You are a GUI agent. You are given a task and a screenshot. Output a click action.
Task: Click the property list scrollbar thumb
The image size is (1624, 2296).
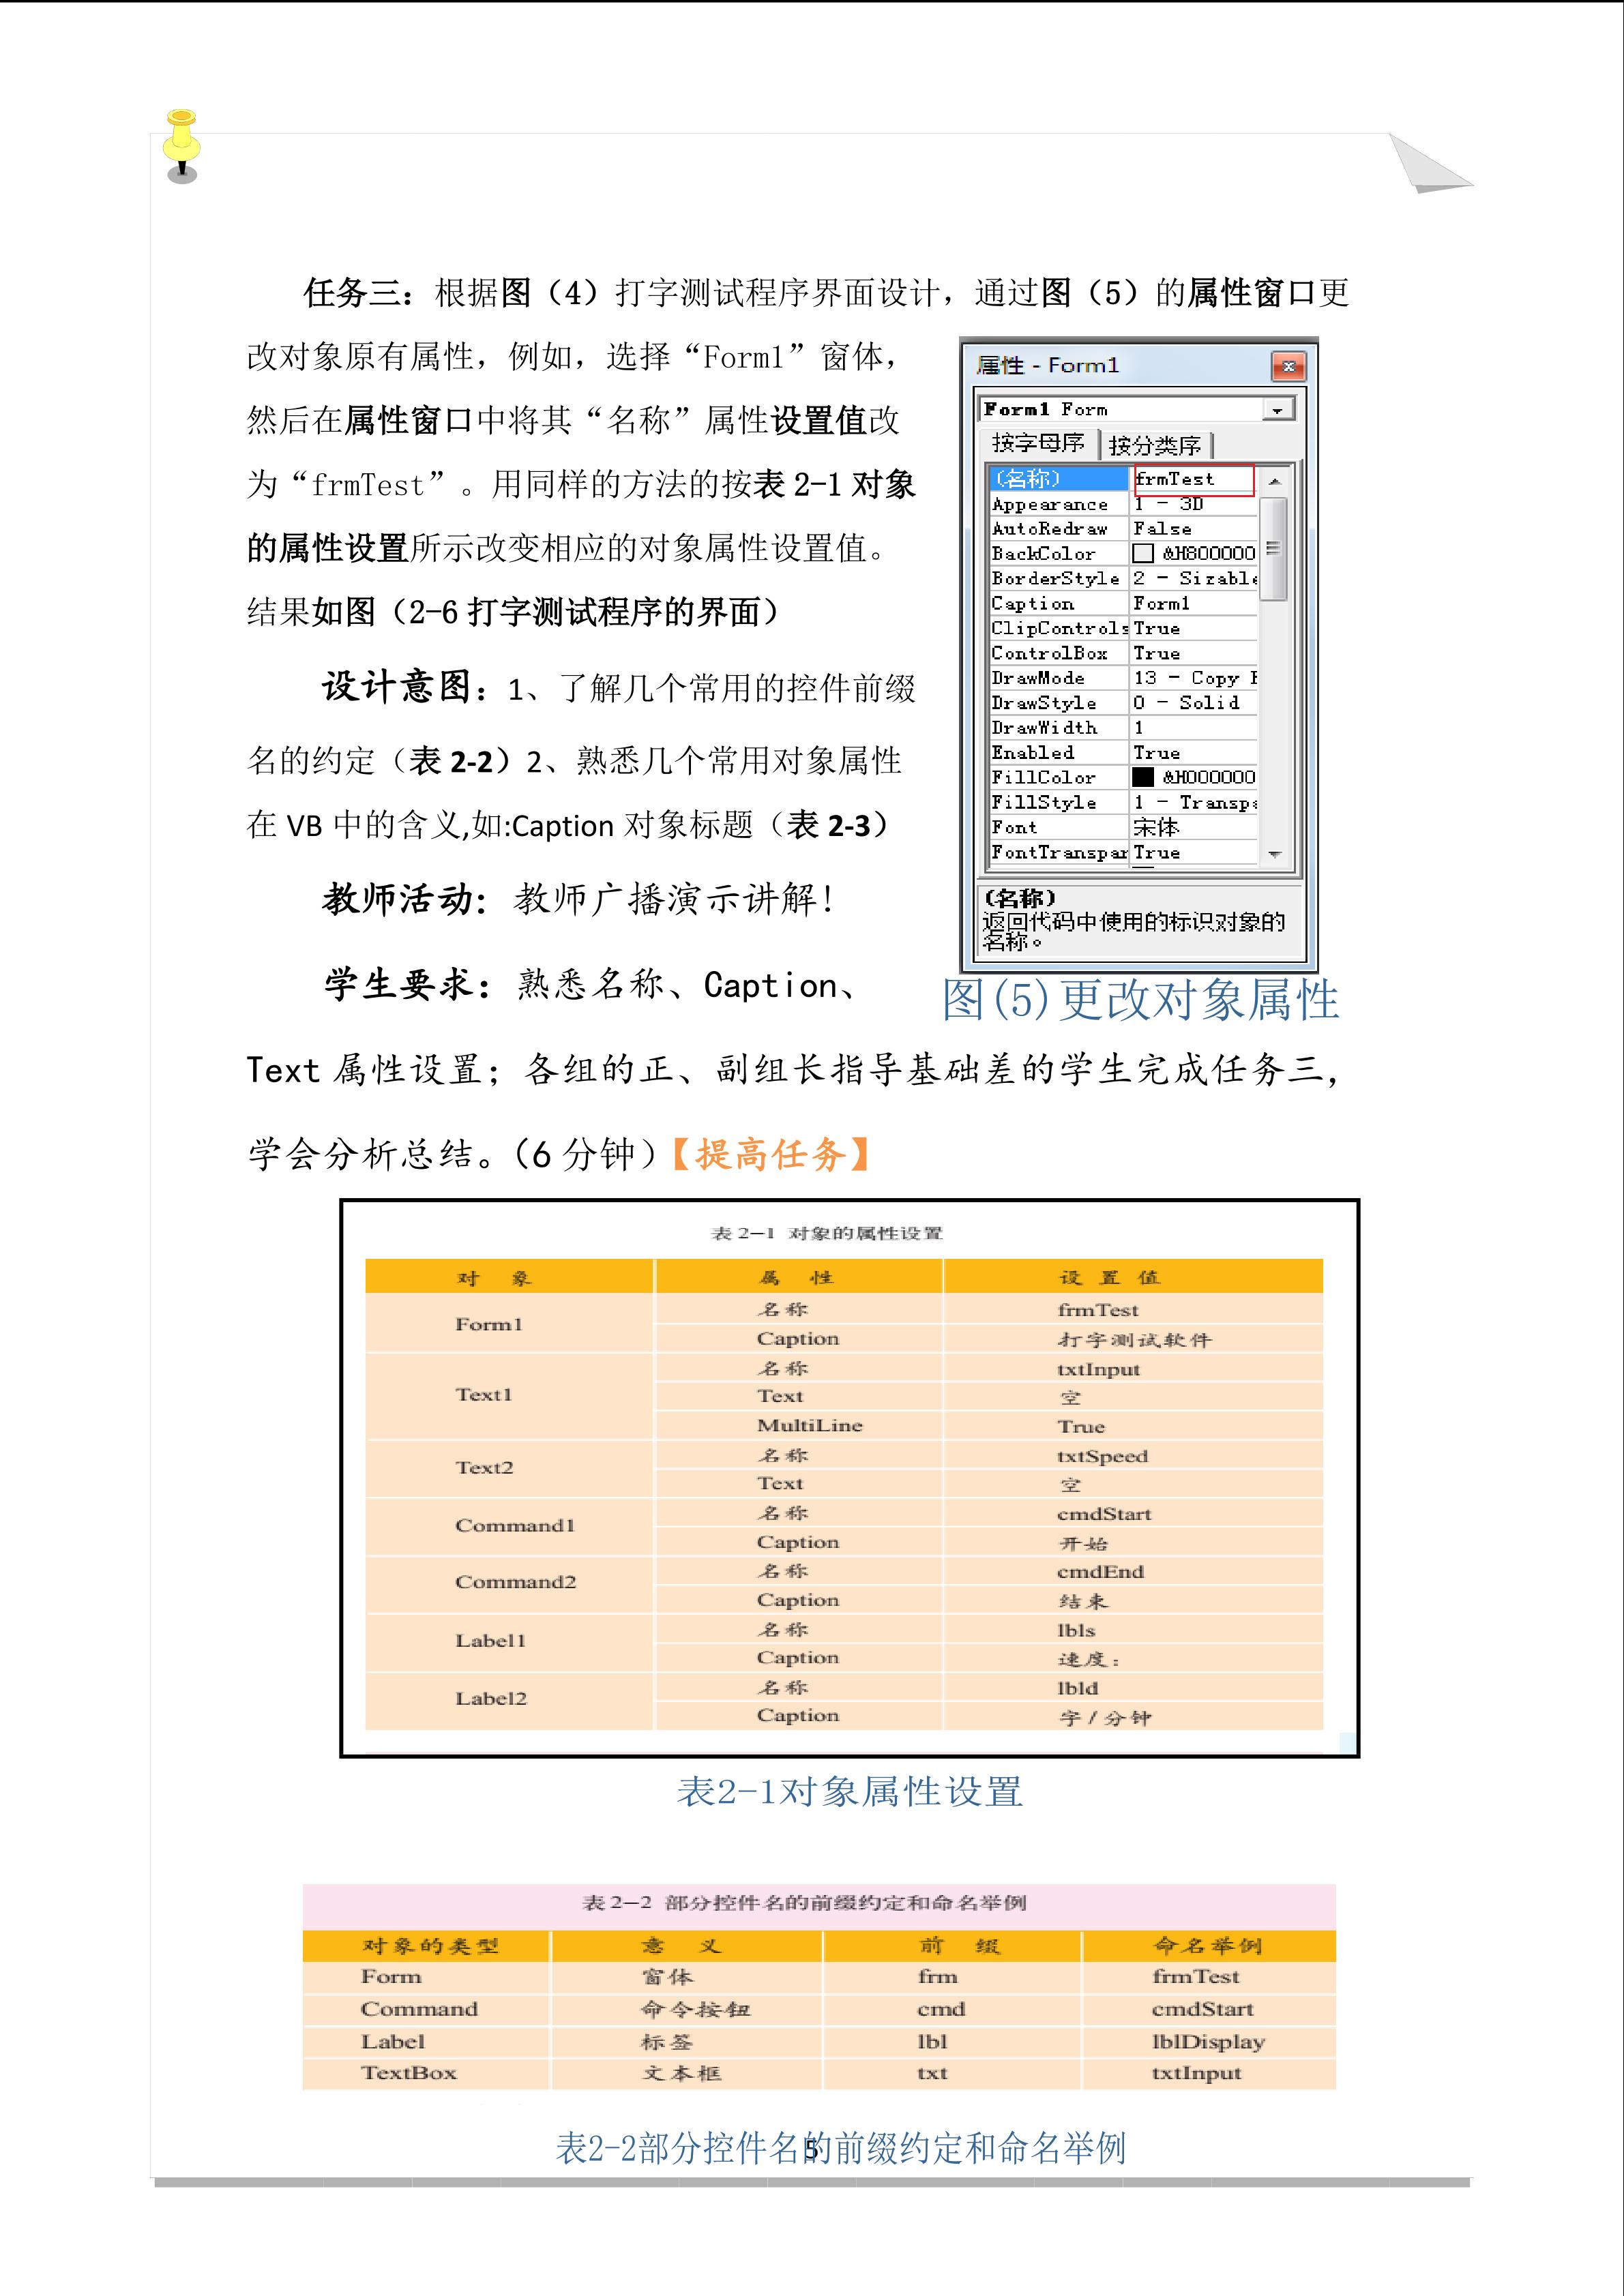(x=1273, y=548)
